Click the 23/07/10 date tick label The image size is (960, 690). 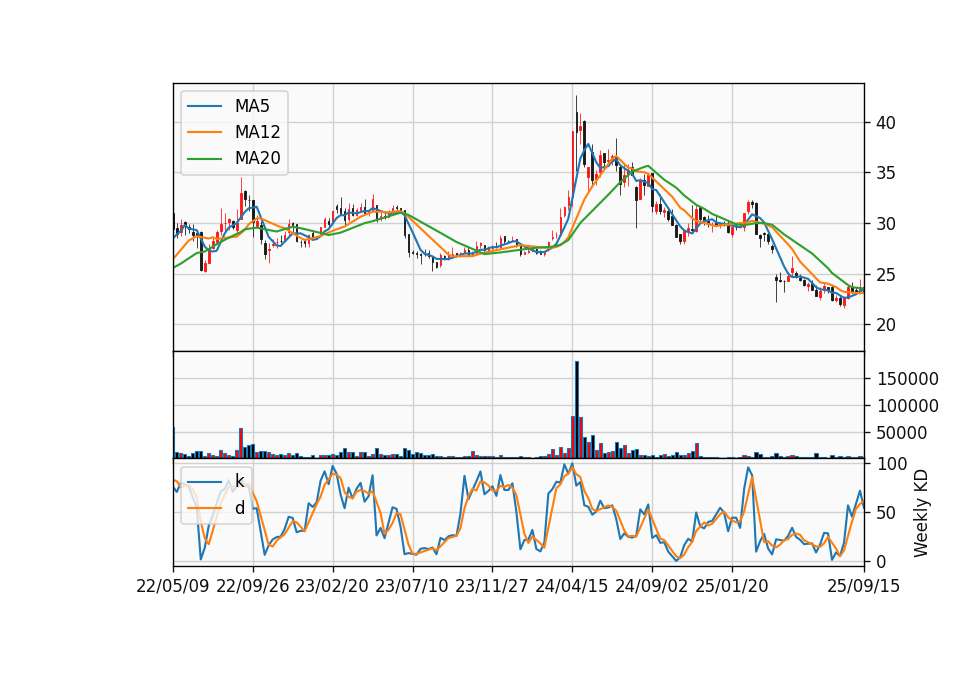412,586
